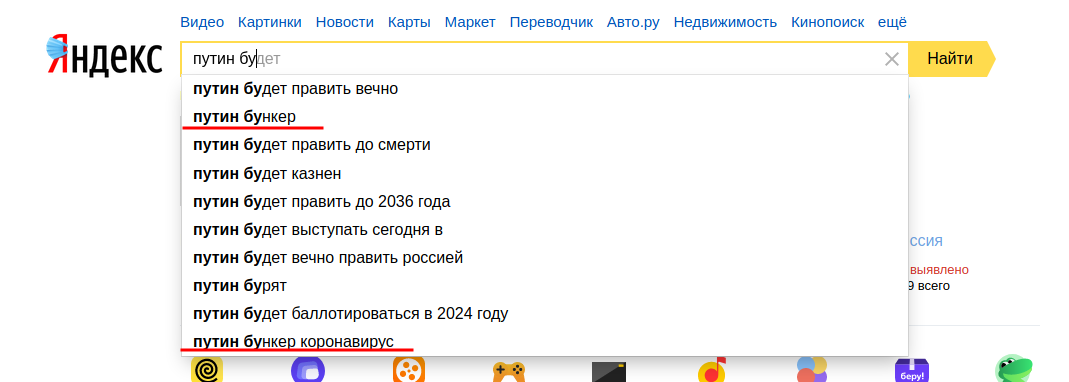Open the Yandex Music note icon
This screenshot has width=1069, height=382.
tap(711, 370)
